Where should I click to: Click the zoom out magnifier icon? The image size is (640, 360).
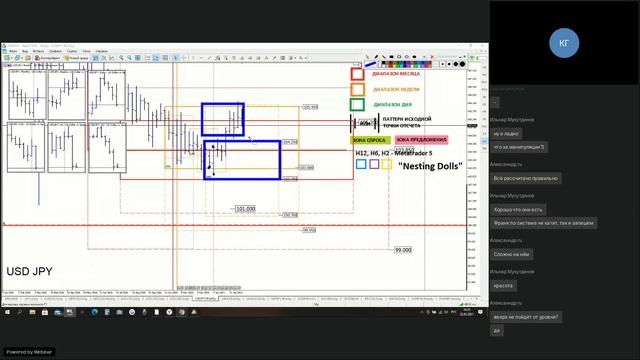tap(129, 58)
